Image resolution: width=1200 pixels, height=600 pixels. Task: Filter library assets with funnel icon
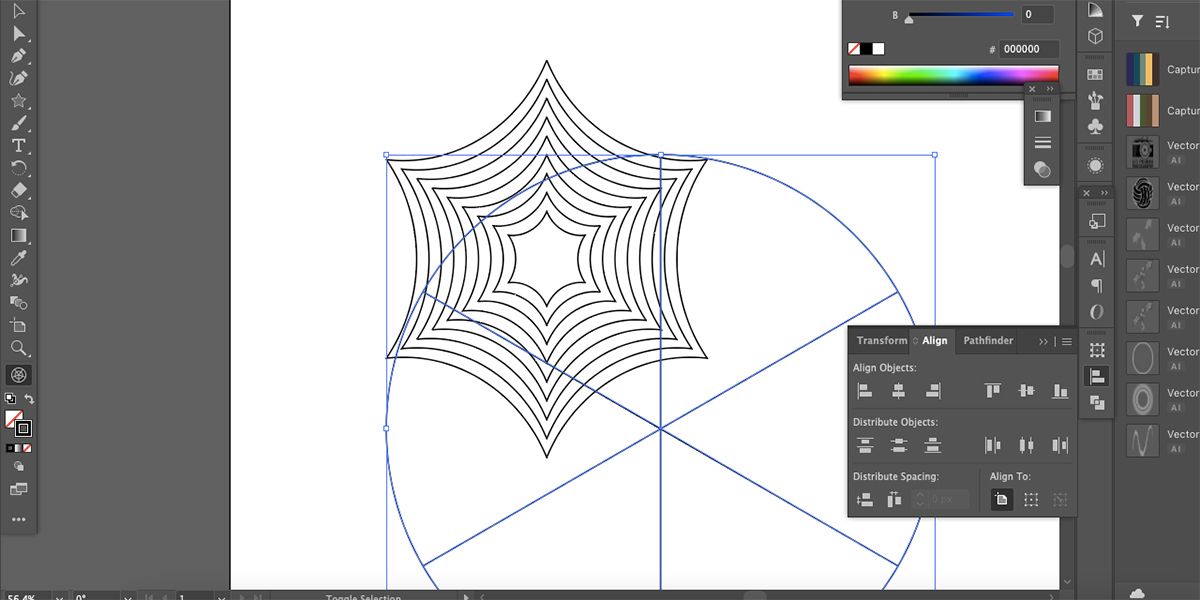click(x=1137, y=21)
